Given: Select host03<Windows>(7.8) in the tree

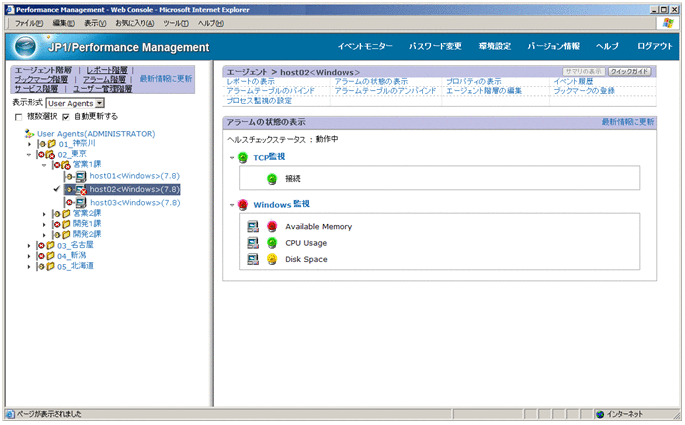Looking at the screenshot, I should (x=135, y=203).
